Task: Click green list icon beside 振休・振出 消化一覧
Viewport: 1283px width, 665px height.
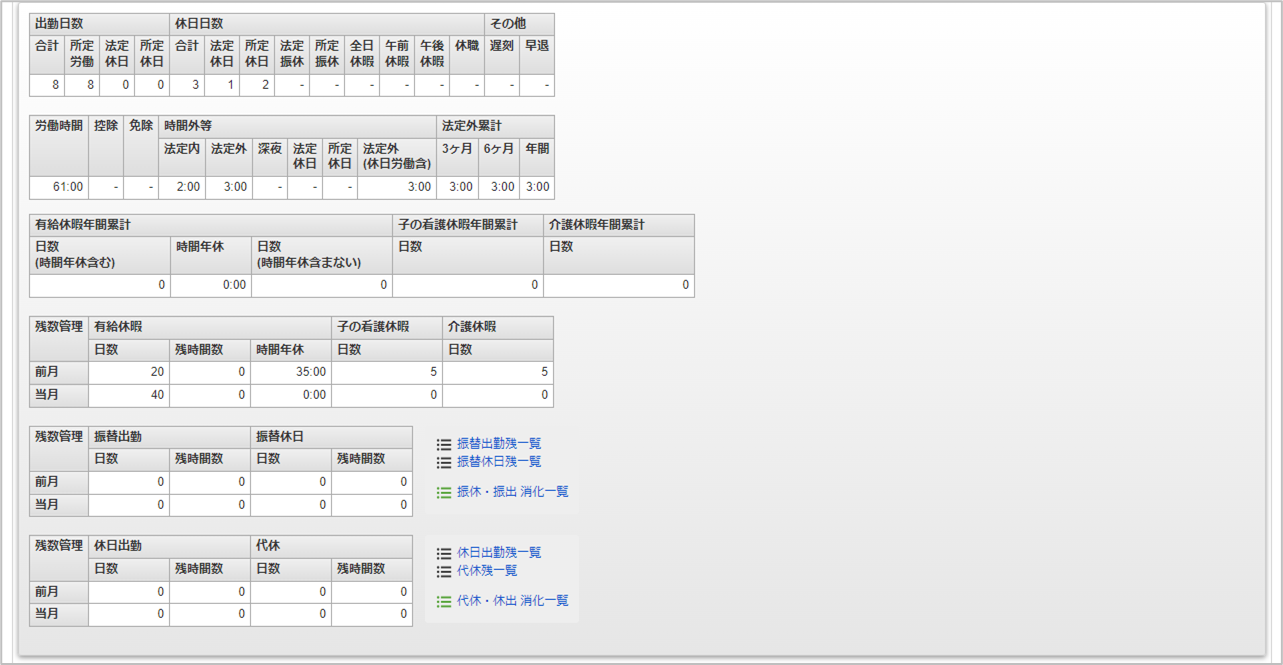Action: 444,492
